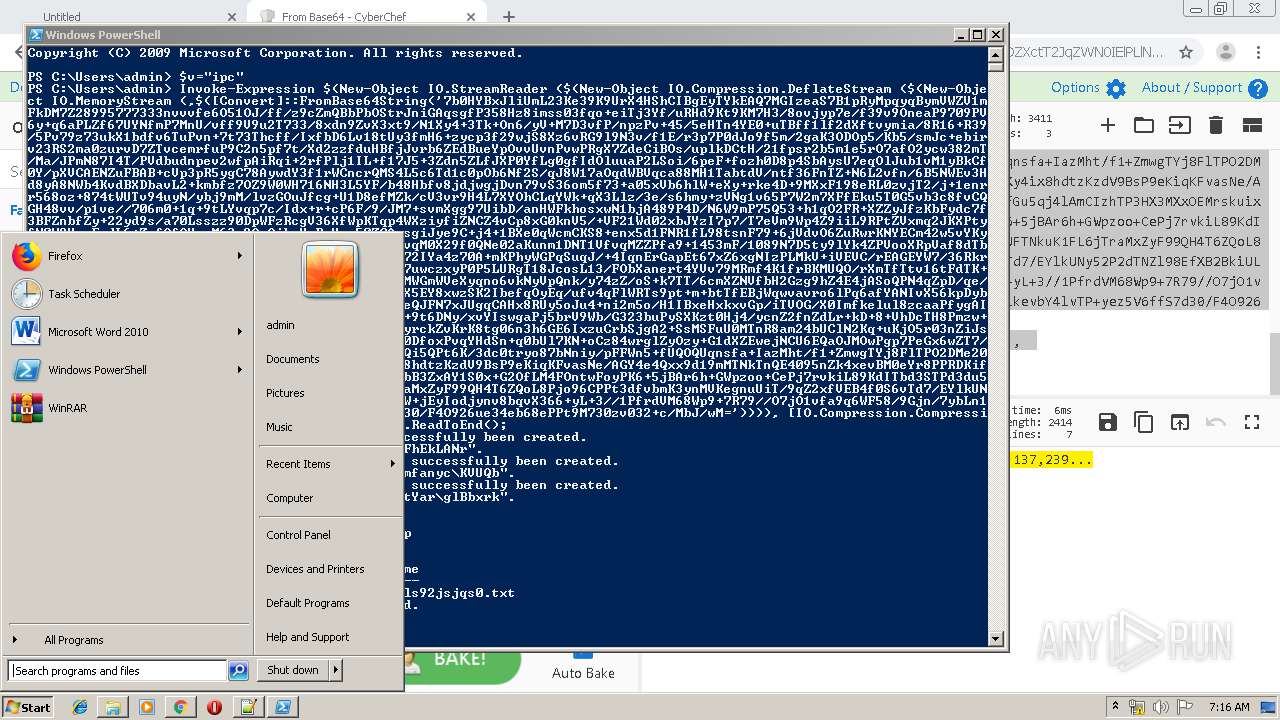Open CyberChef Options gear icon
1280x720 pixels.
pos(1116,88)
